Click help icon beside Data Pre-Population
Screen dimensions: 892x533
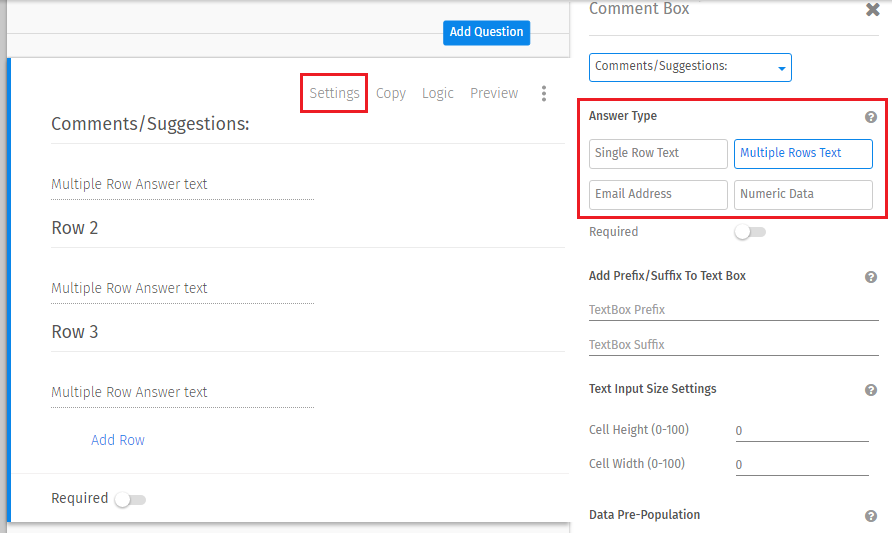[x=871, y=516]
